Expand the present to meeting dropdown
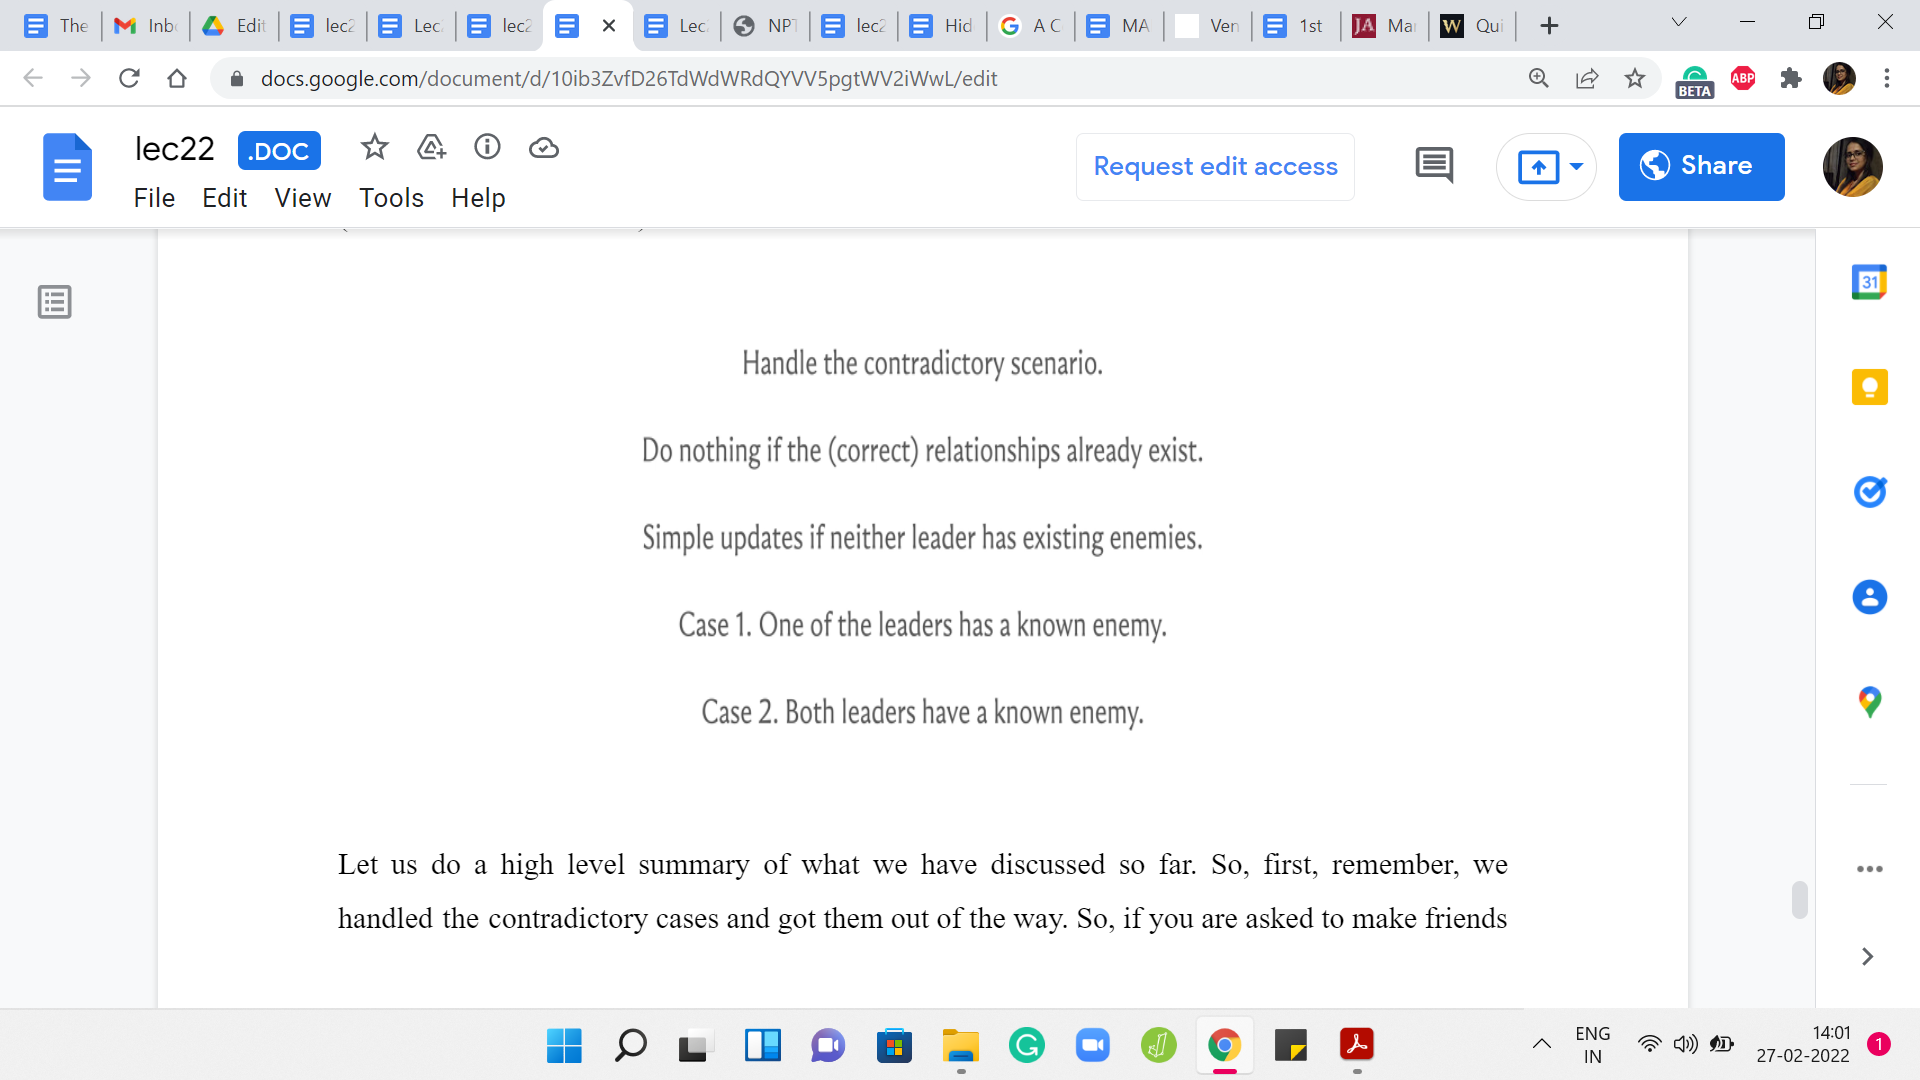1920x1080 pixels. (x=1576, y=166)
